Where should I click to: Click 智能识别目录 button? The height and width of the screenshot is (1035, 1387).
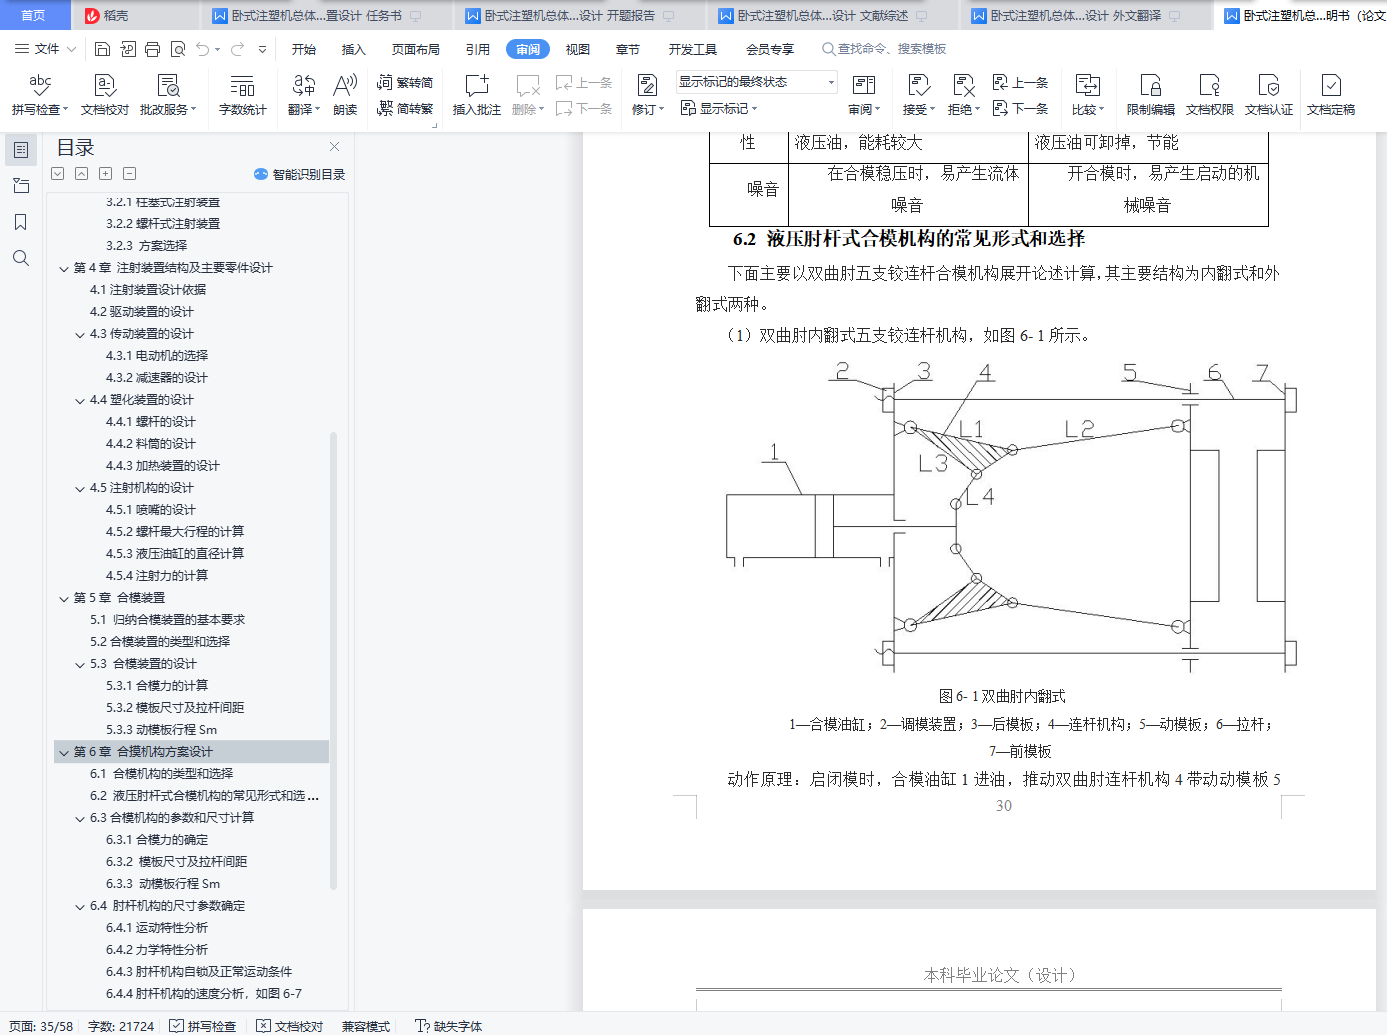click(x=299, y=174)
